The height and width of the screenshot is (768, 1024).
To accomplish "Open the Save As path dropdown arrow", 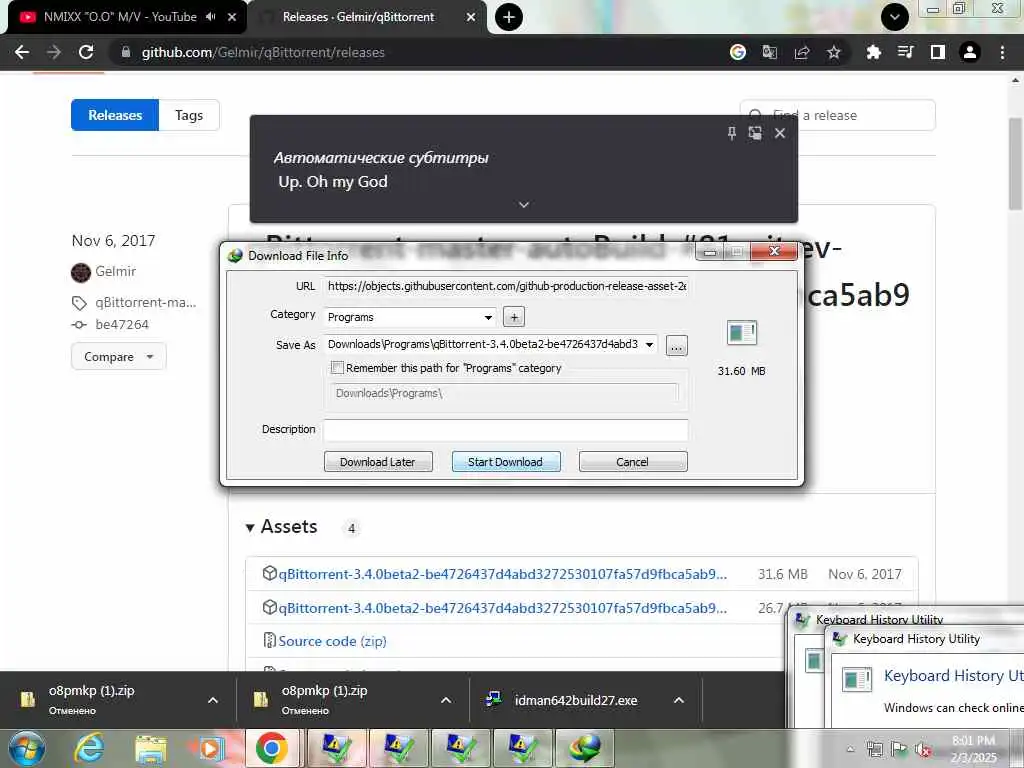I will click(x=649, y=345).
